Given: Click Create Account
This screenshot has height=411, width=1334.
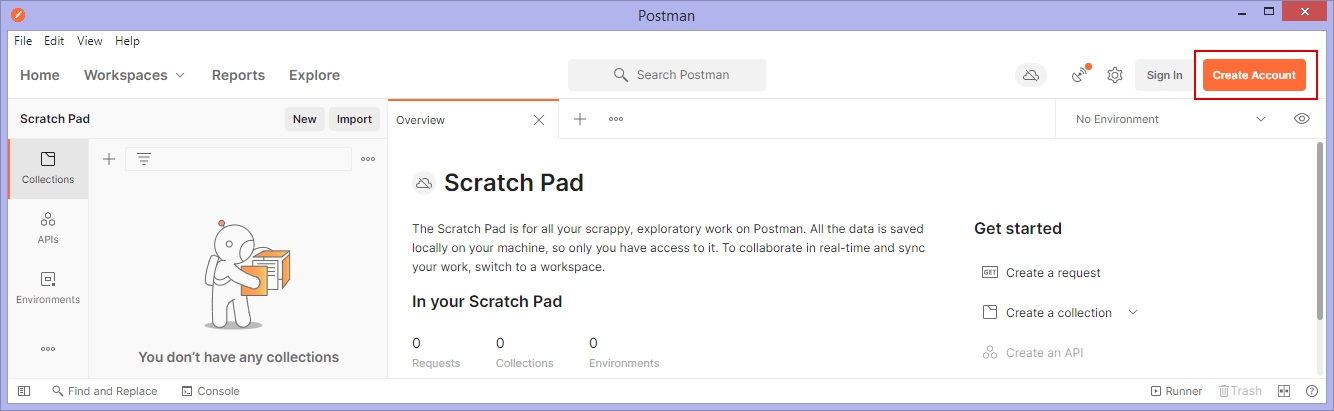Looking at the screenshot, I should click(x=1254, y=75).
